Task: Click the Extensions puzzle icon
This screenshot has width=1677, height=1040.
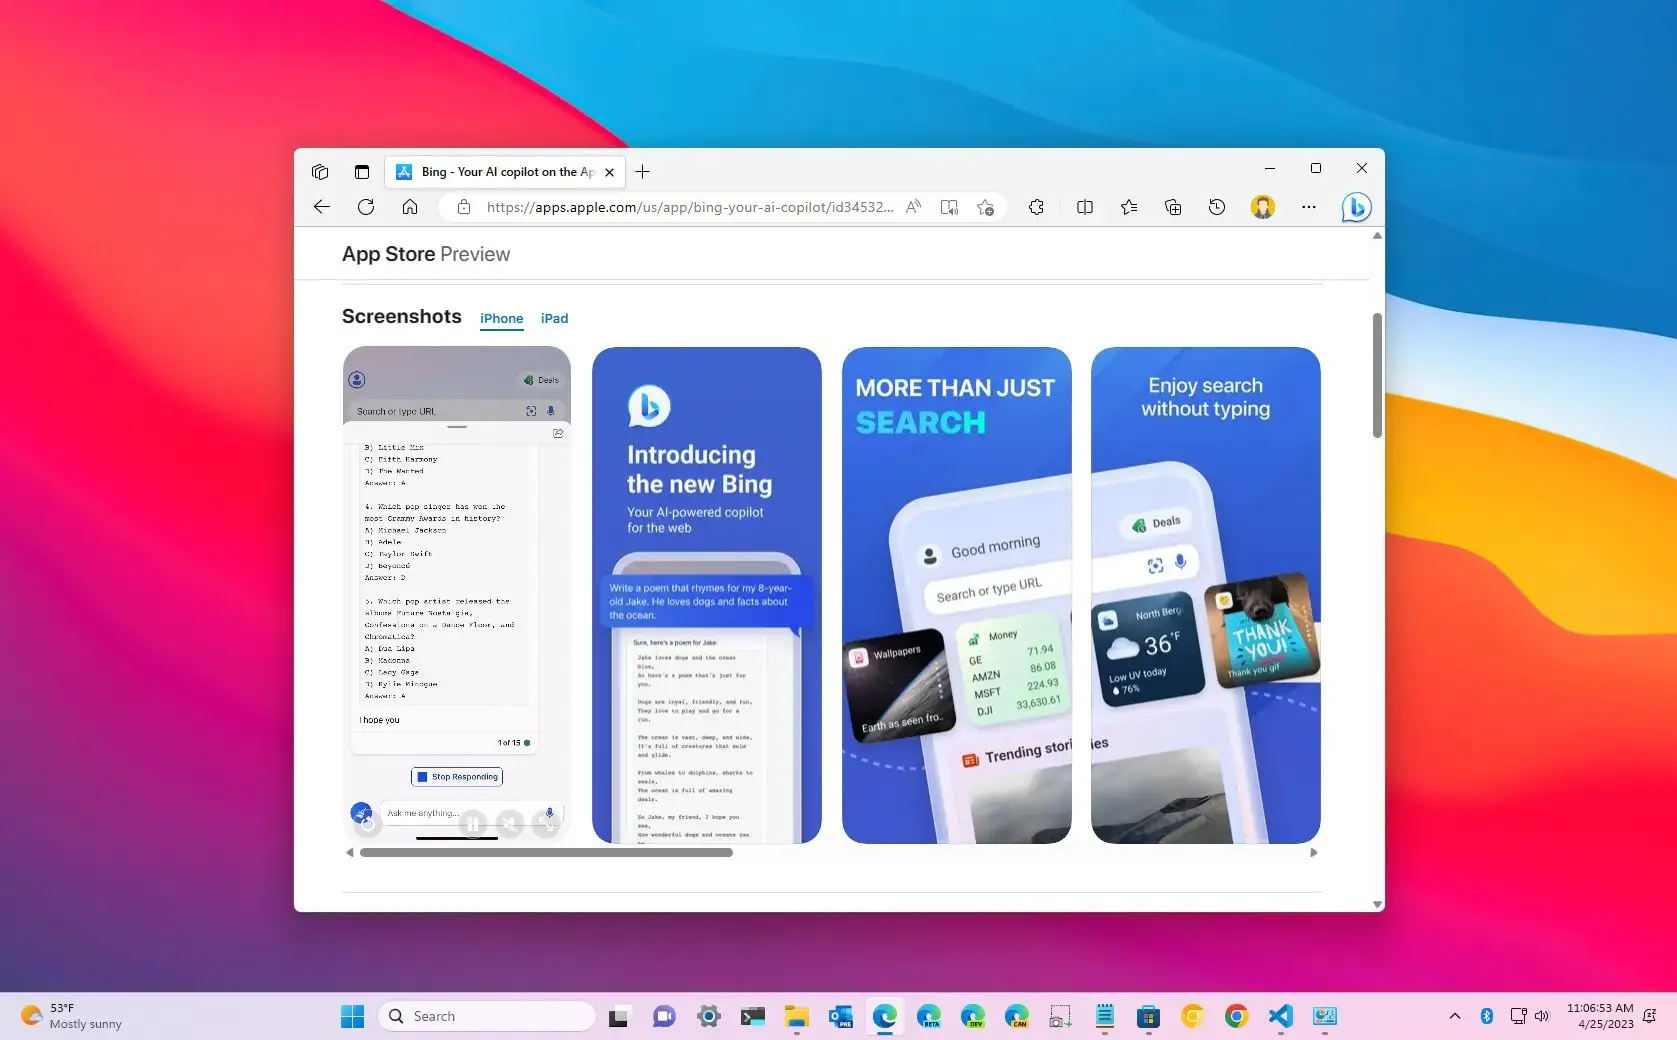Action: 1036,207
